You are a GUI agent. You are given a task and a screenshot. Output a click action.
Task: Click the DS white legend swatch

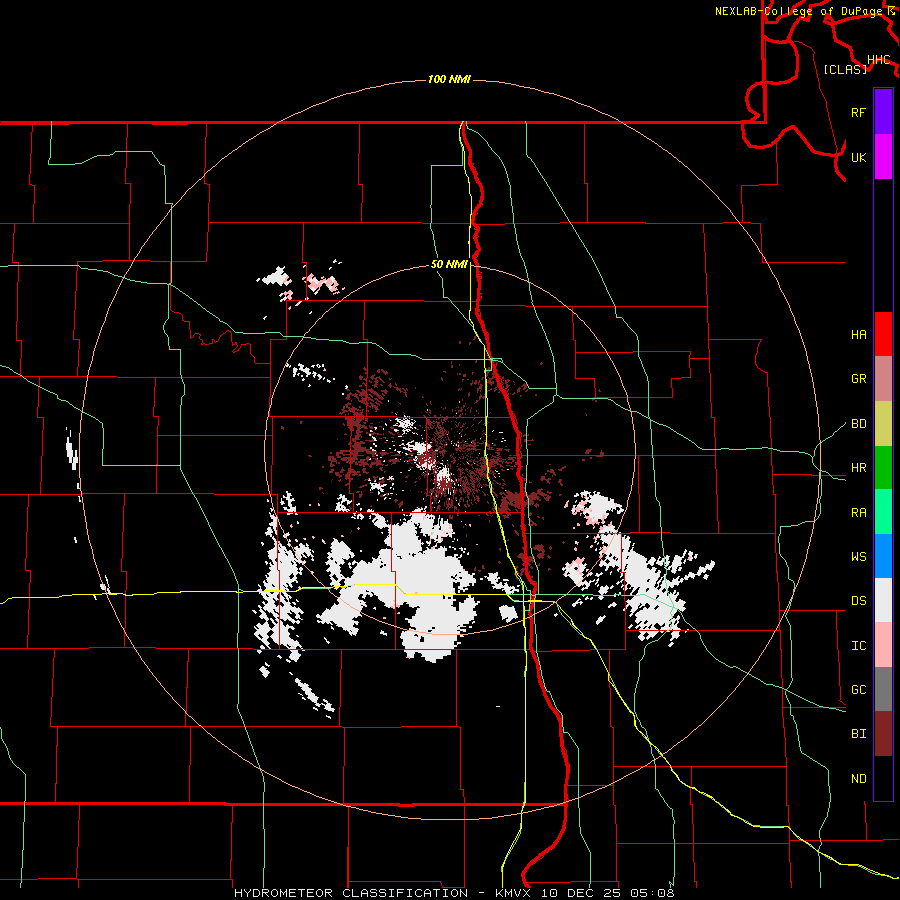(883, 600)
